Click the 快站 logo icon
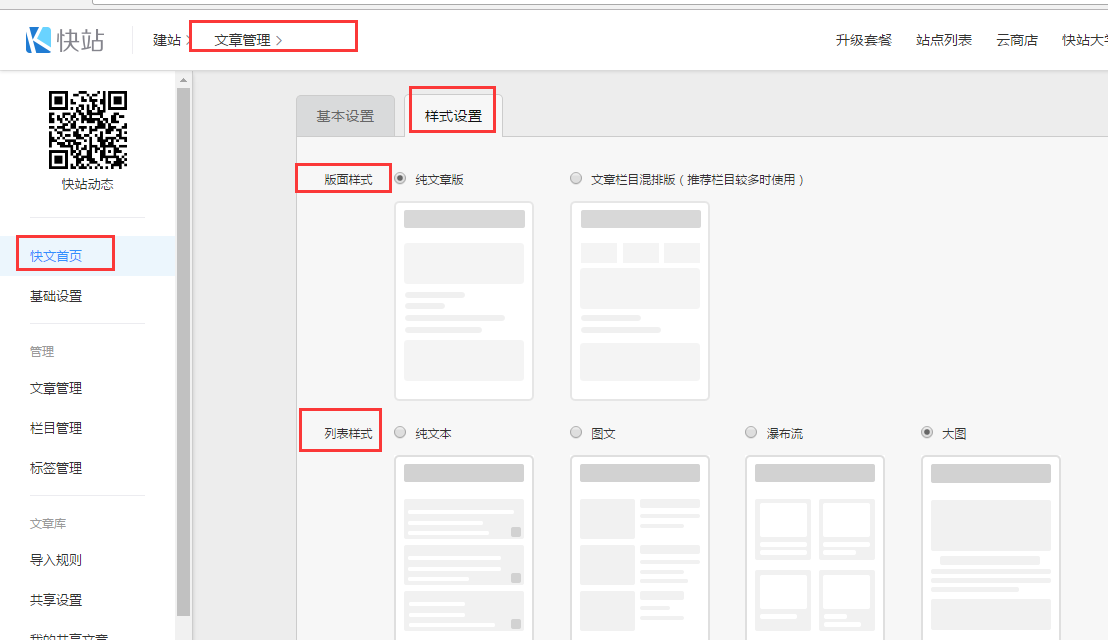This screenshot has height=640, width=1108. (38, 40)
